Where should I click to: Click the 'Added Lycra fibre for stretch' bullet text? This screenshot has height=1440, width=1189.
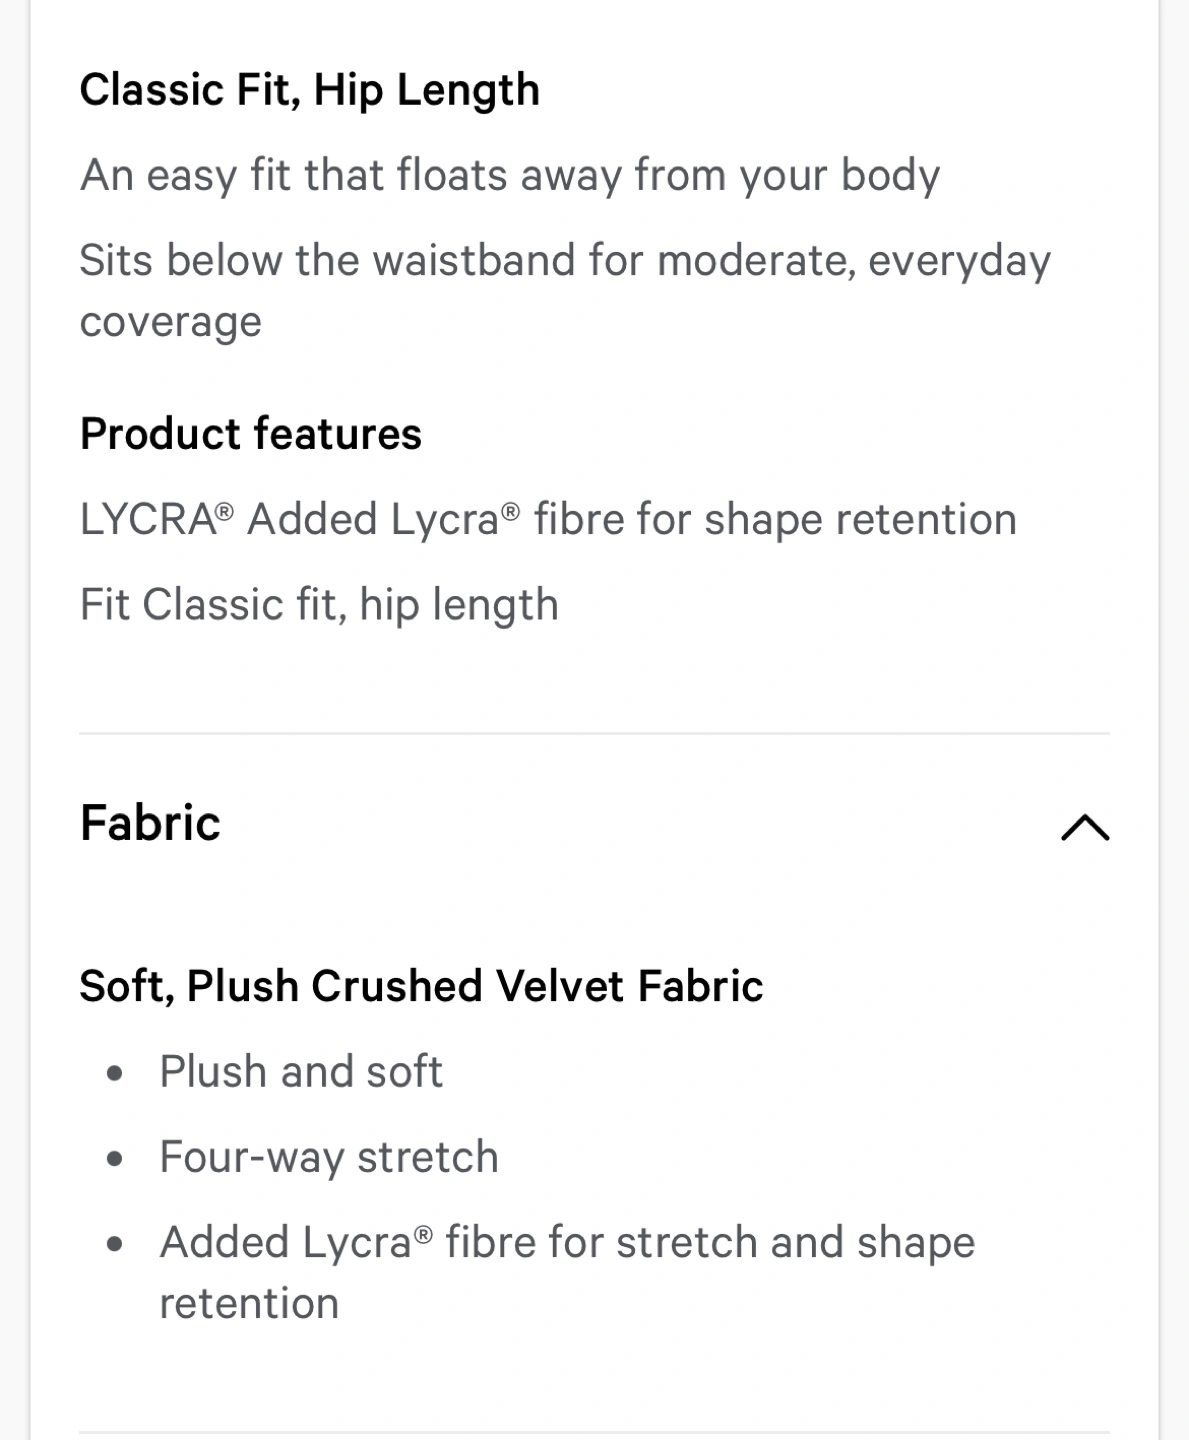pos(566,1243)
